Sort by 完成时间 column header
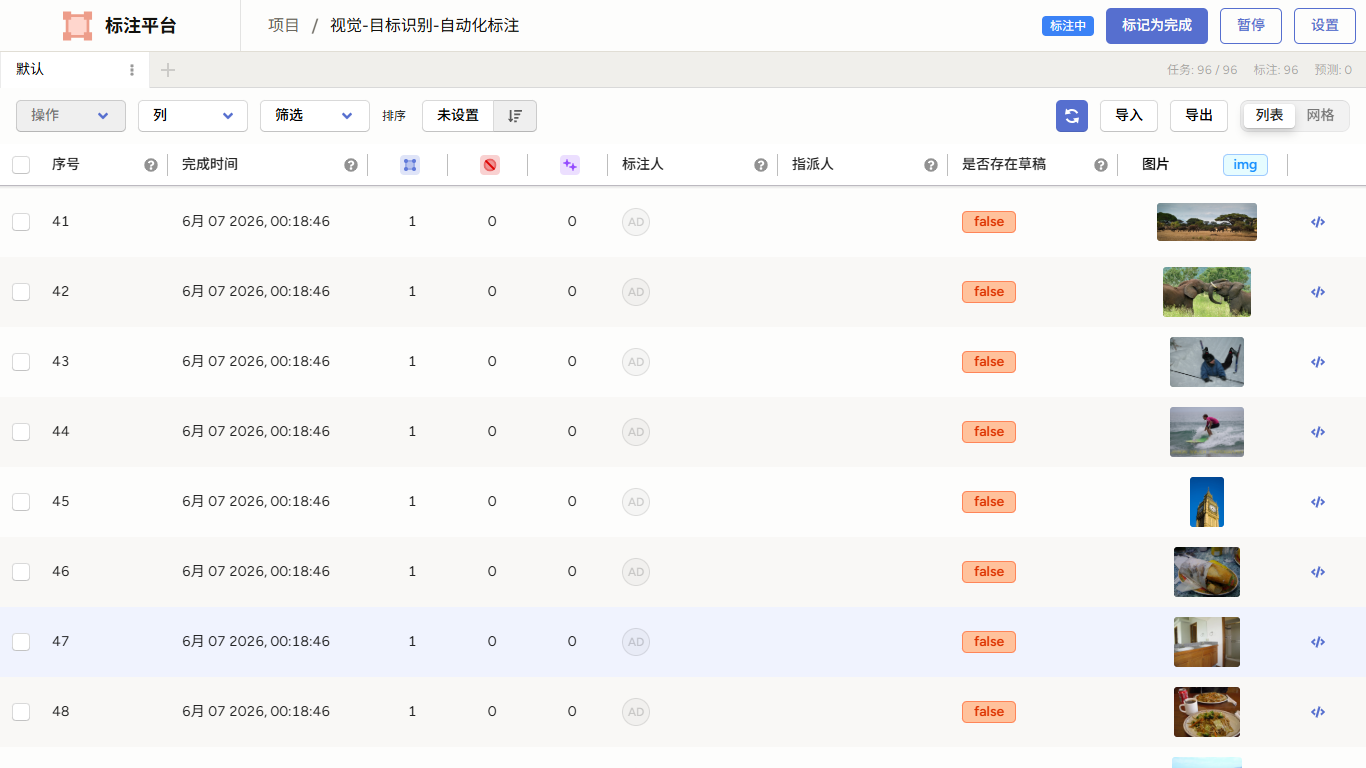Image resolution: width=1366 pixels, height=768 pixels. [210, 165]
